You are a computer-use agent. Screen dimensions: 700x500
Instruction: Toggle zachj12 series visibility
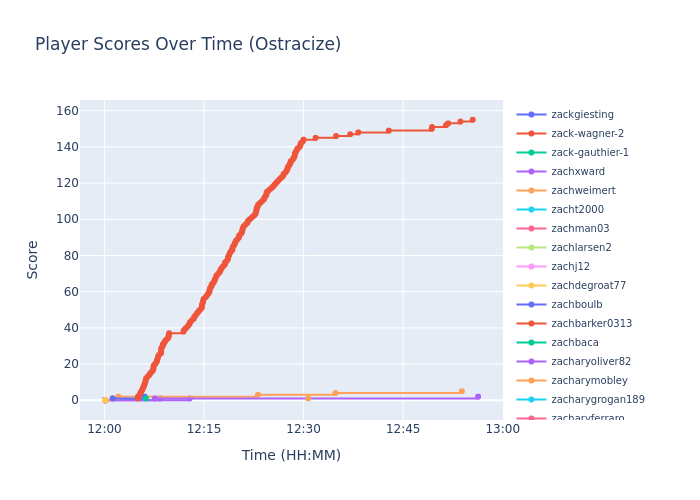pos(569,267)
